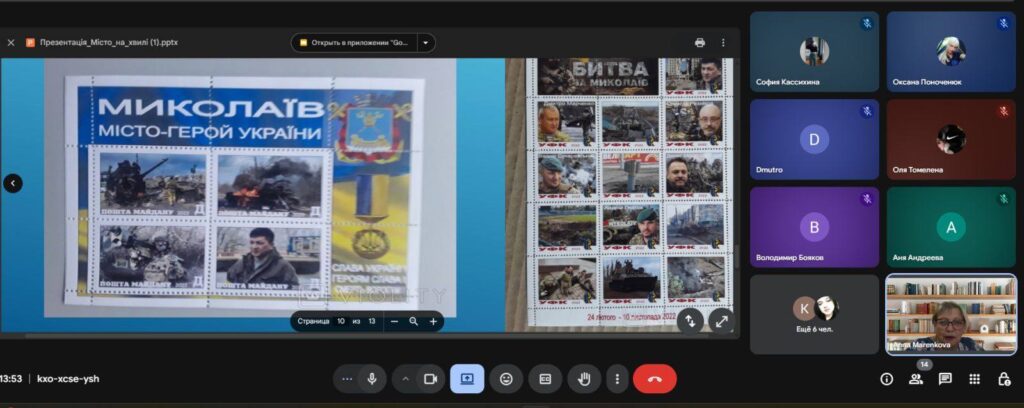Image resolution: width=1024 pixels, height=408 pixels.
Task: Close the presentation preview with X
Action: 10,42
